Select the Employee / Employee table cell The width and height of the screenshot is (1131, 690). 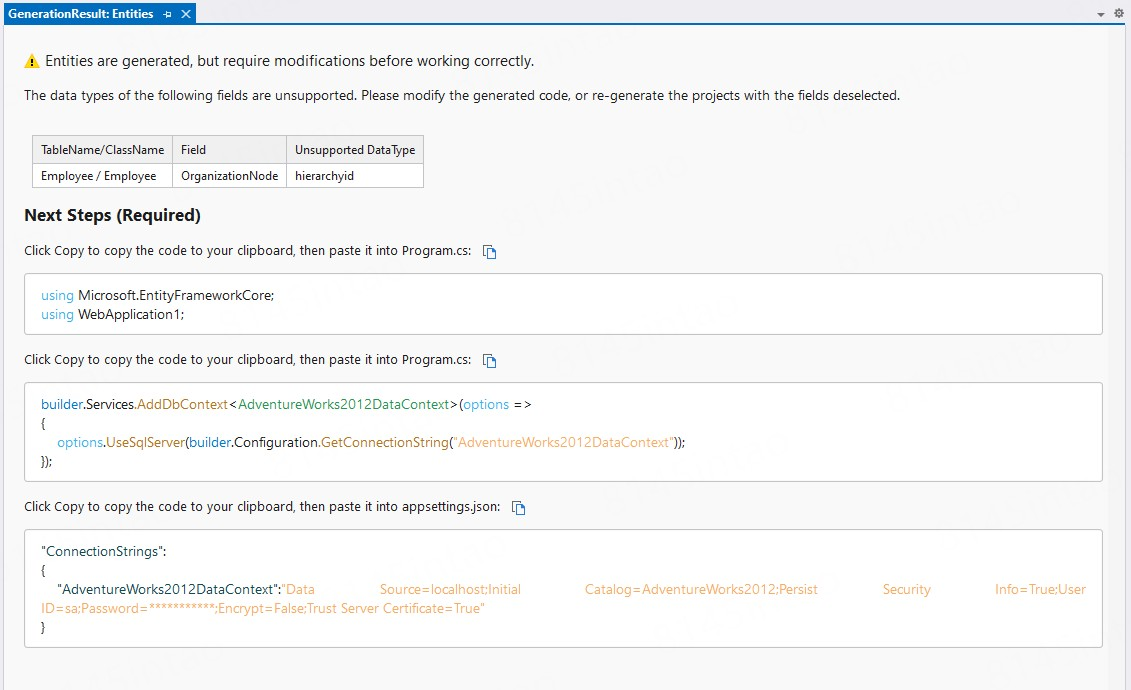(98, 176)
